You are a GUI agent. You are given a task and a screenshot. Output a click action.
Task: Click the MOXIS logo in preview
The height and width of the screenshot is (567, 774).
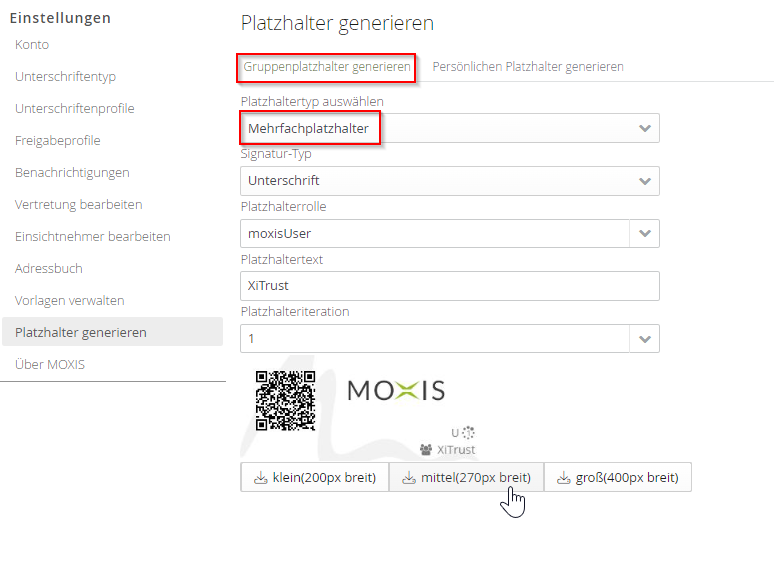[x=396, y=390]
